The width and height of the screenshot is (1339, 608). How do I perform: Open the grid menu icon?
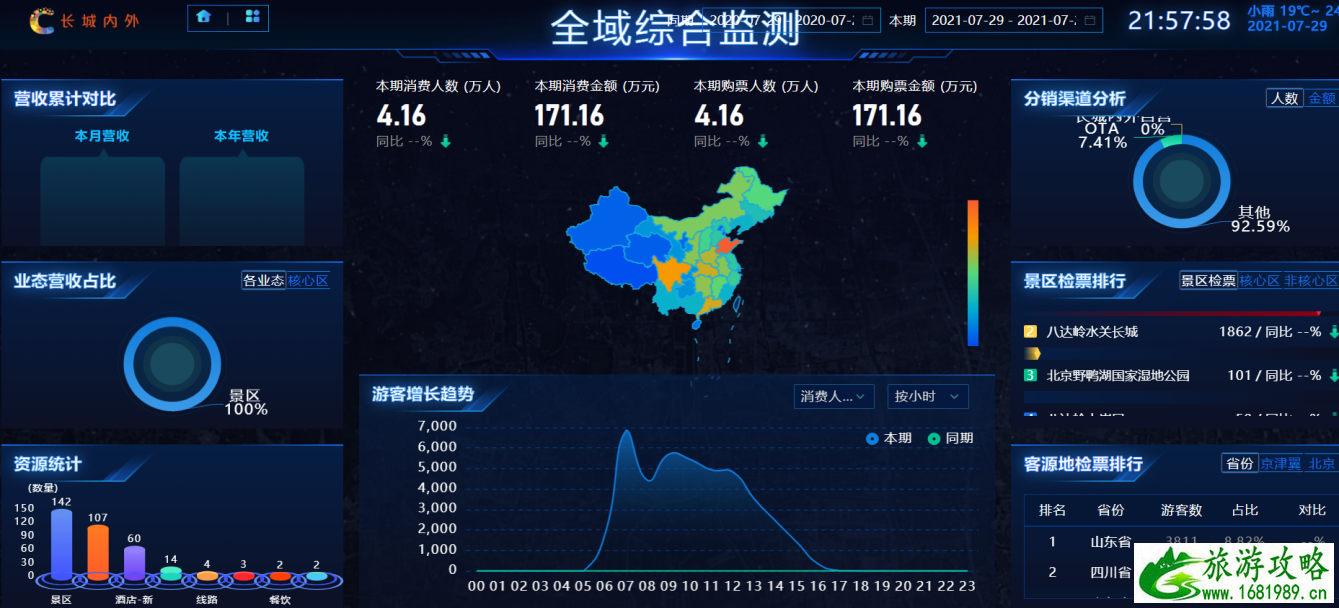253,17
